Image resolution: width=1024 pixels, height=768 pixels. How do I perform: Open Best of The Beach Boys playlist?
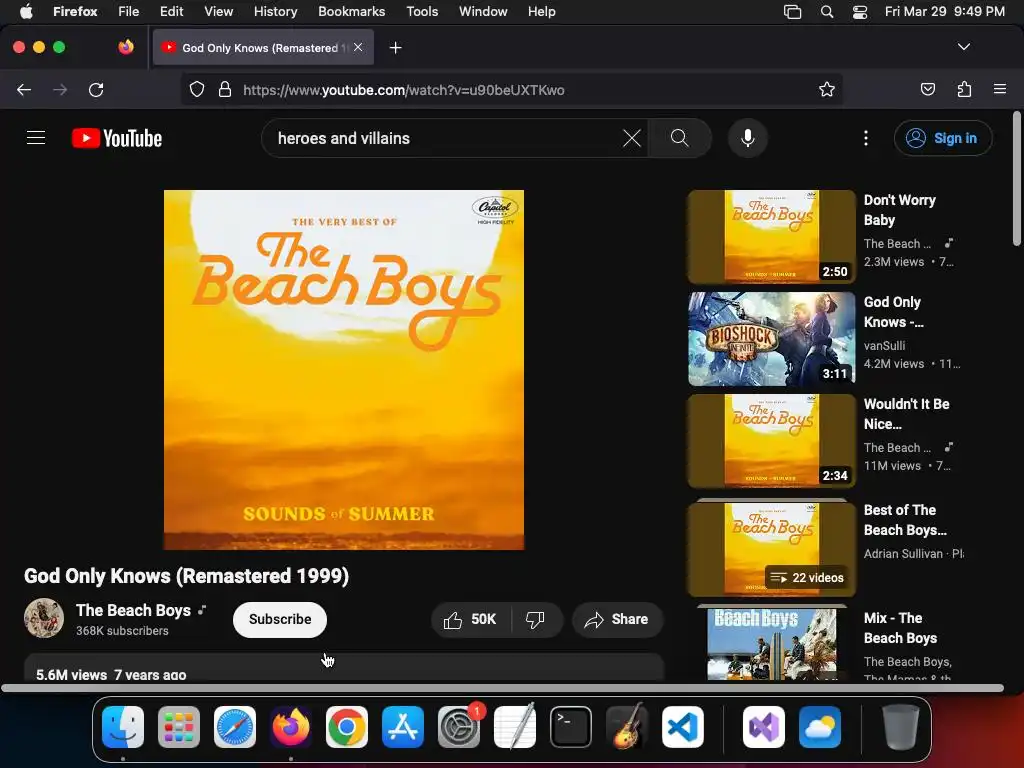[x=771, y=549]
